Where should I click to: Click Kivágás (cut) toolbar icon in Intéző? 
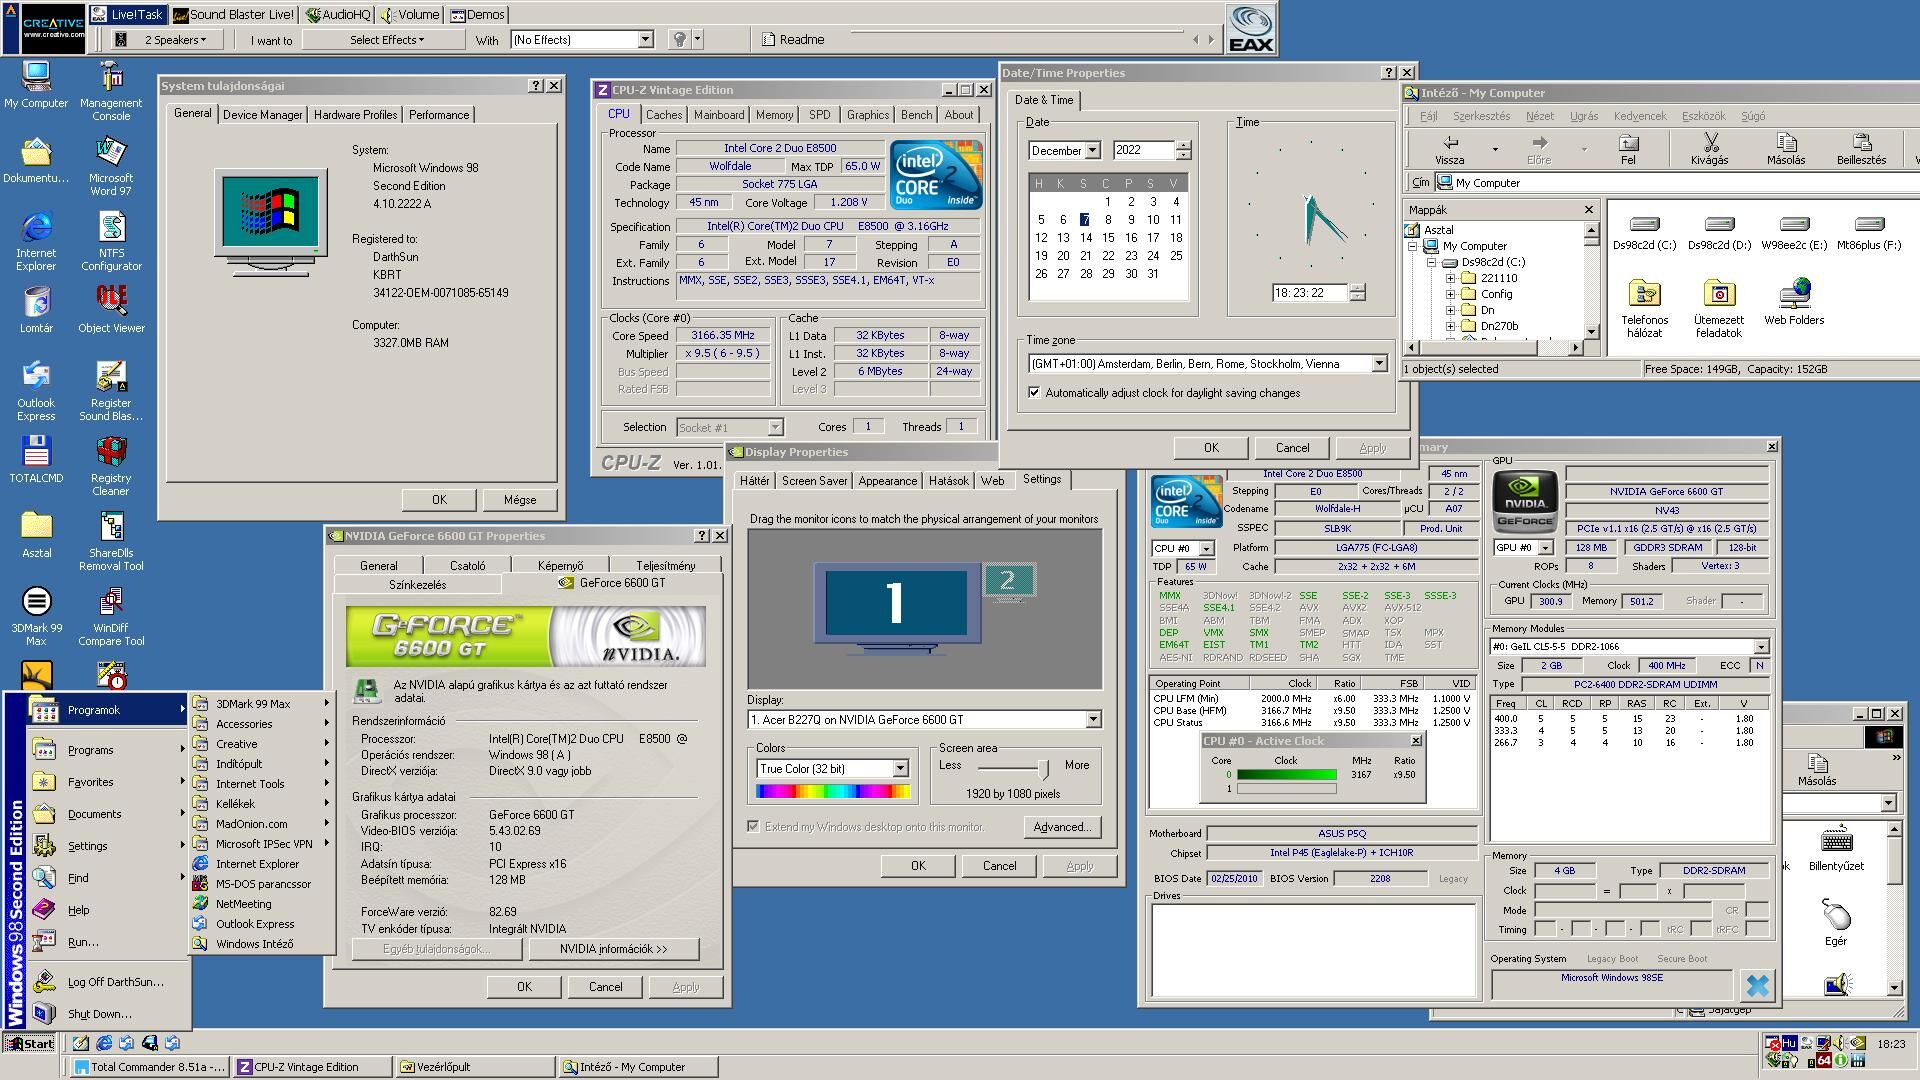click(x=1709, y=149)
